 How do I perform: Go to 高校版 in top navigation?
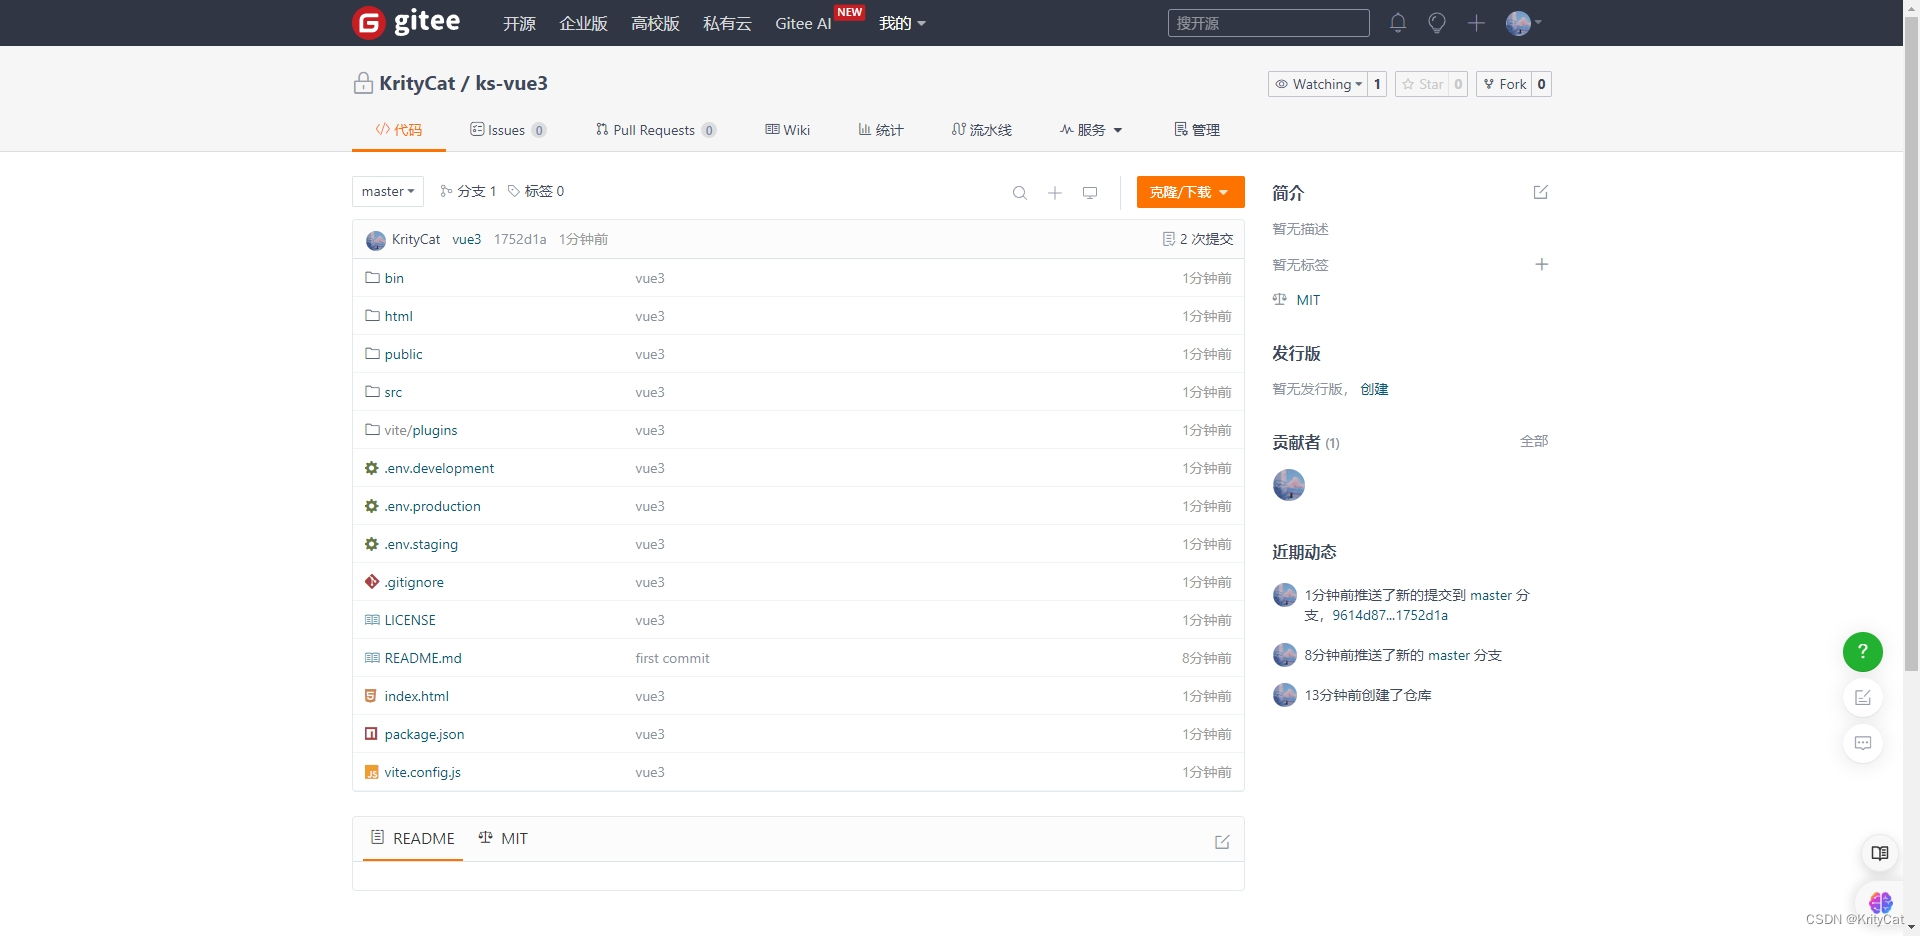(655, 23)
